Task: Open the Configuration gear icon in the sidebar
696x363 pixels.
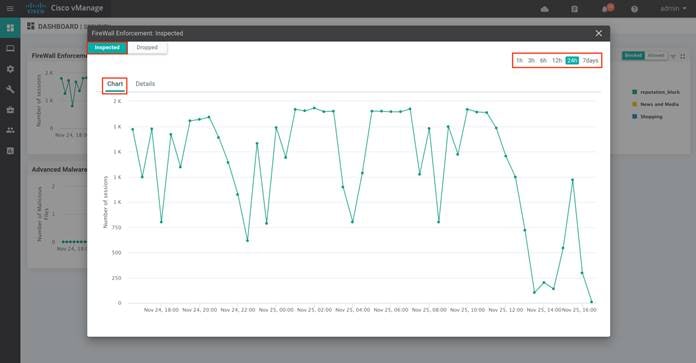Action: [10, 69]
